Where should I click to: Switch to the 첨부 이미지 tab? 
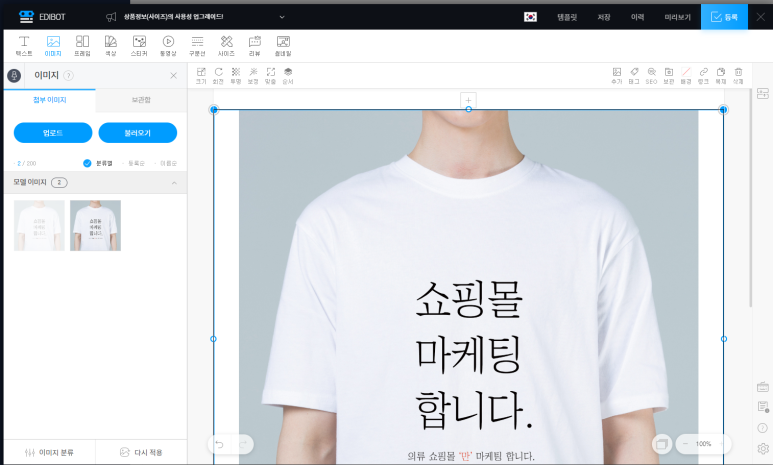[x=49, y=100]
